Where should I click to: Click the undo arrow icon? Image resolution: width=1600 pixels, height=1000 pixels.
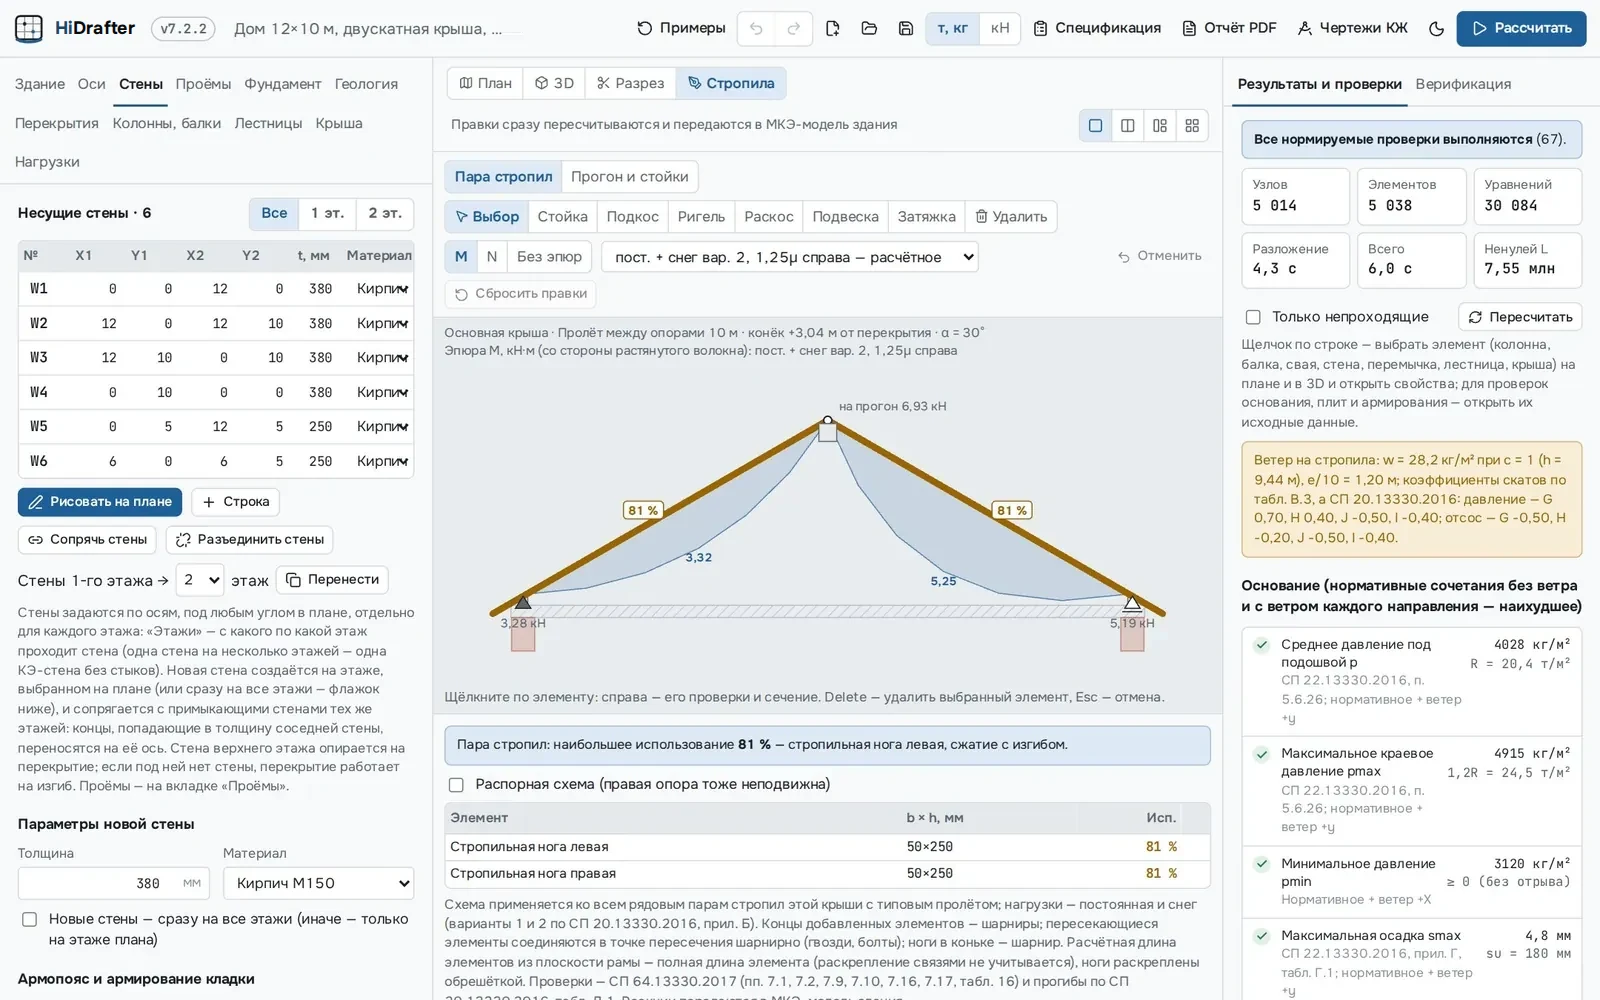[756, 28]
